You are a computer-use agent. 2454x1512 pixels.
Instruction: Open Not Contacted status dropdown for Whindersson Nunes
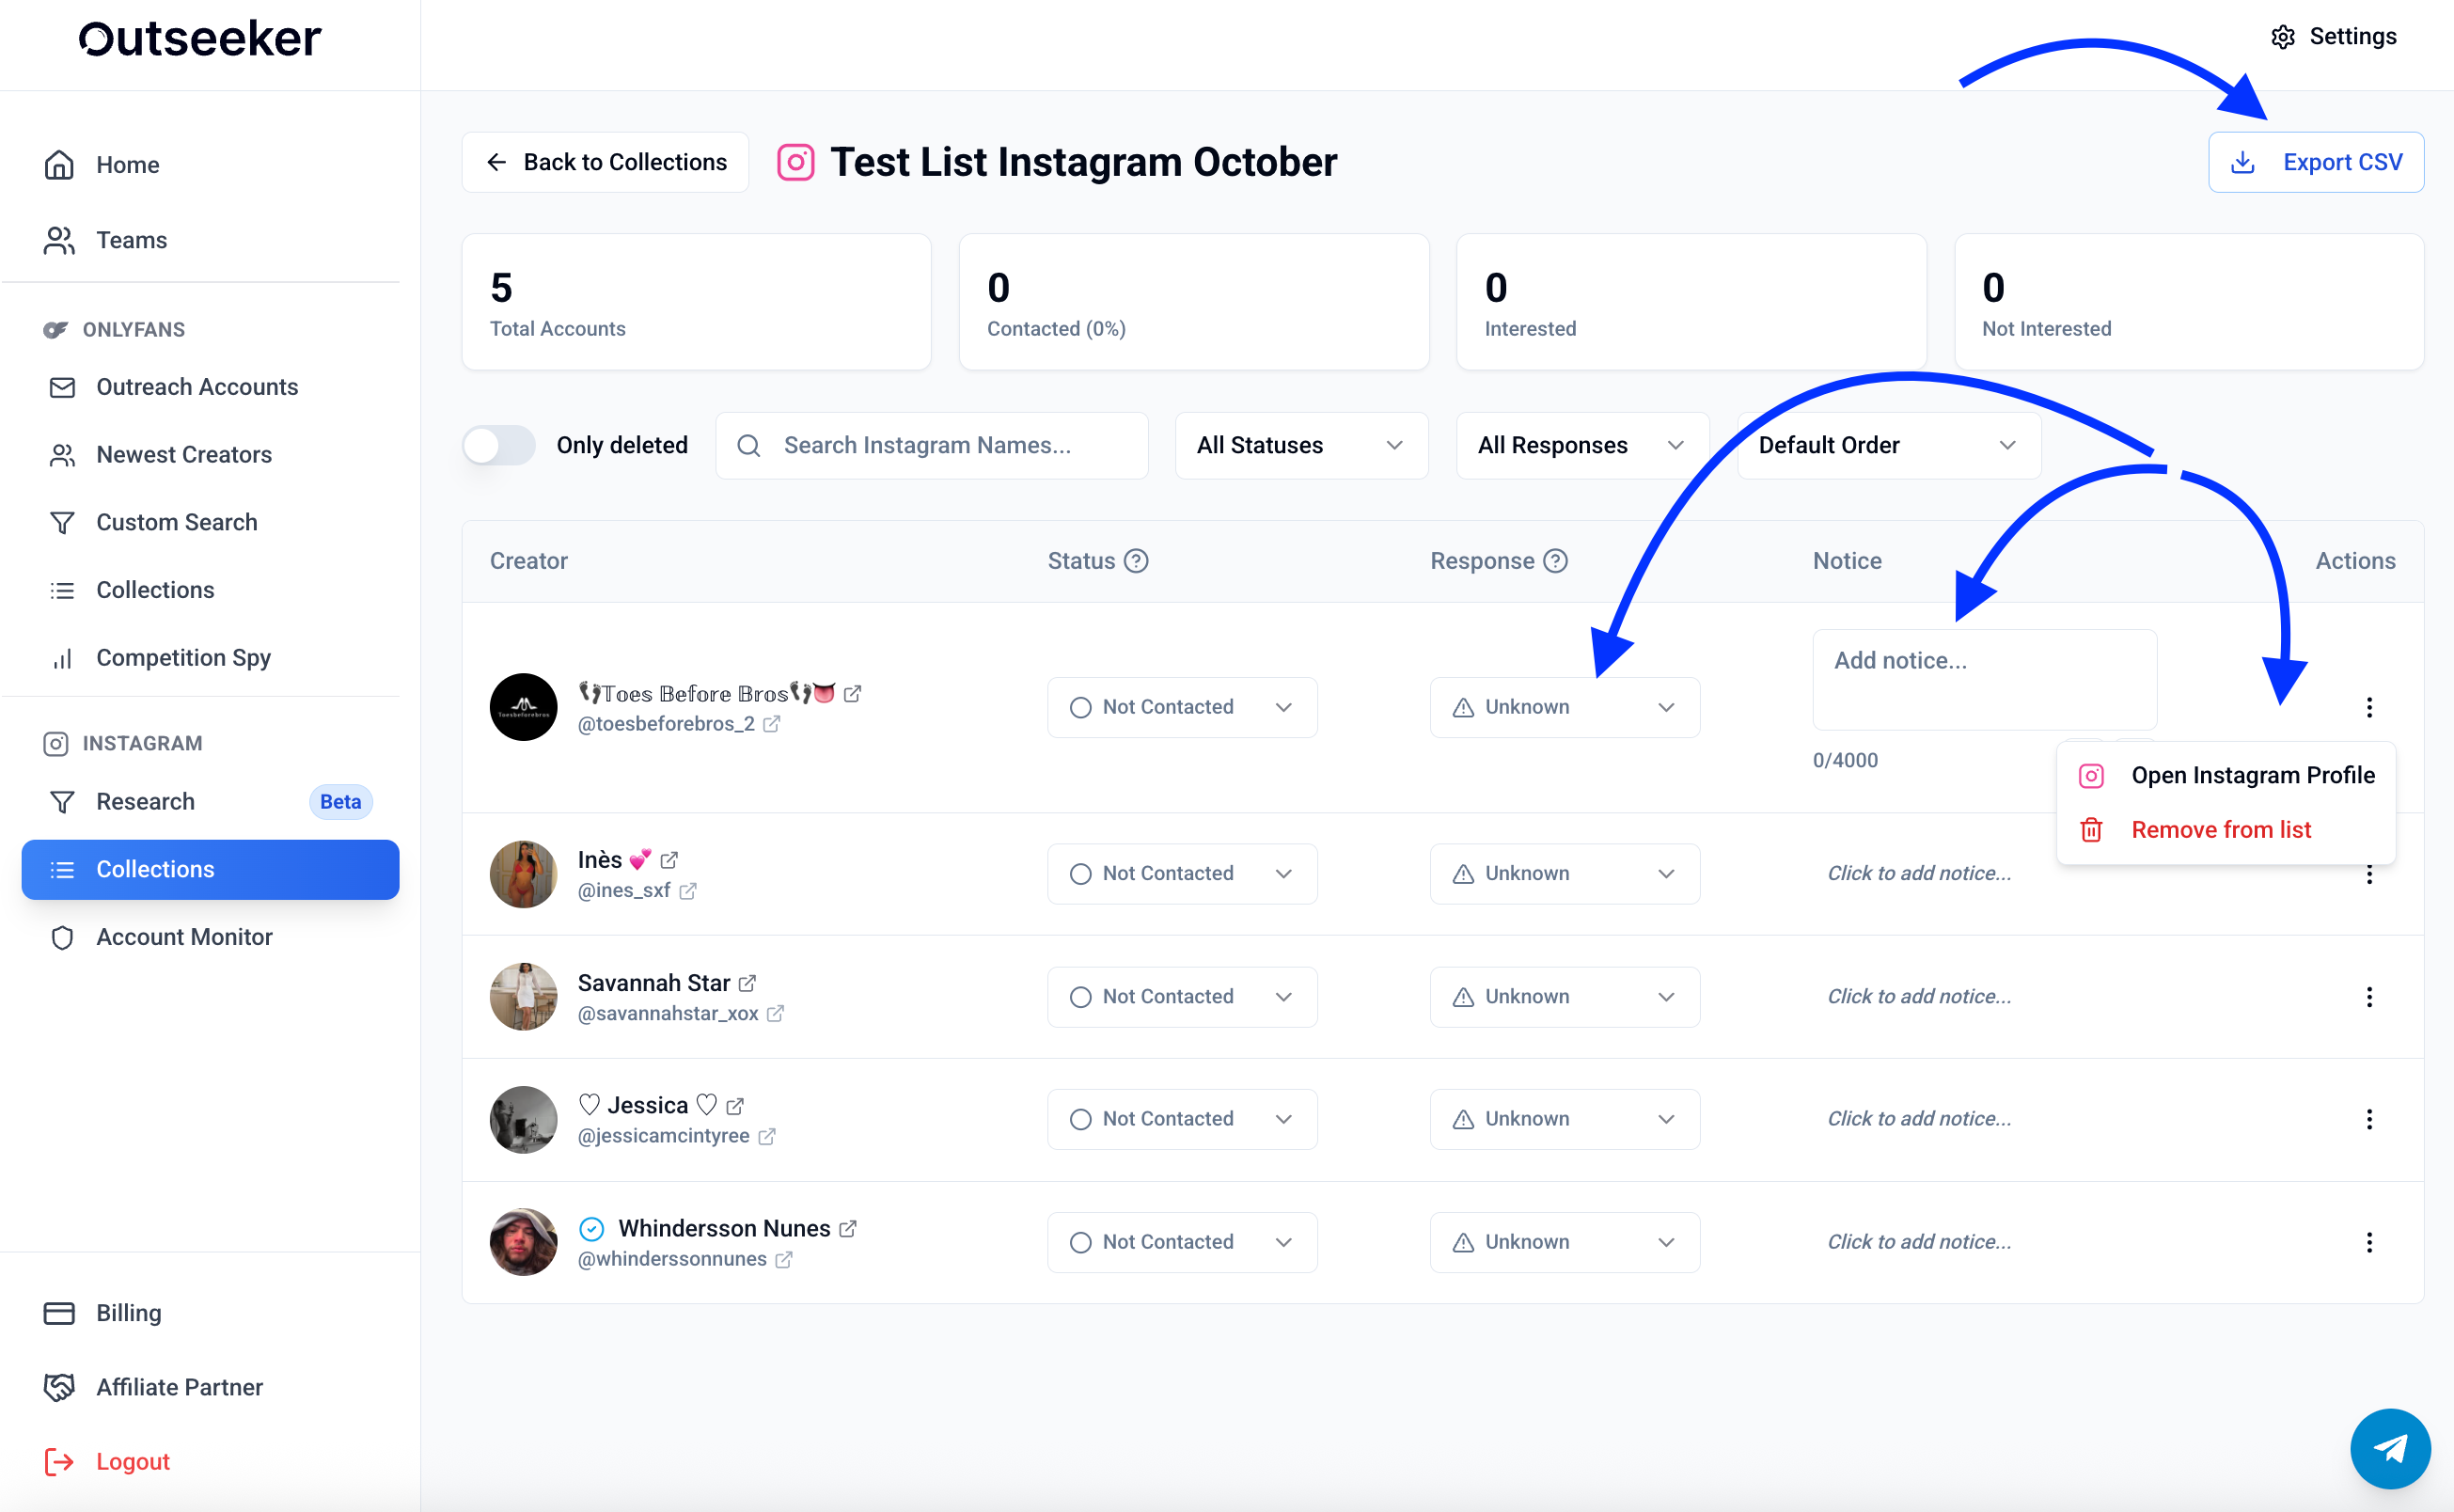[x=1182, y=1243]
